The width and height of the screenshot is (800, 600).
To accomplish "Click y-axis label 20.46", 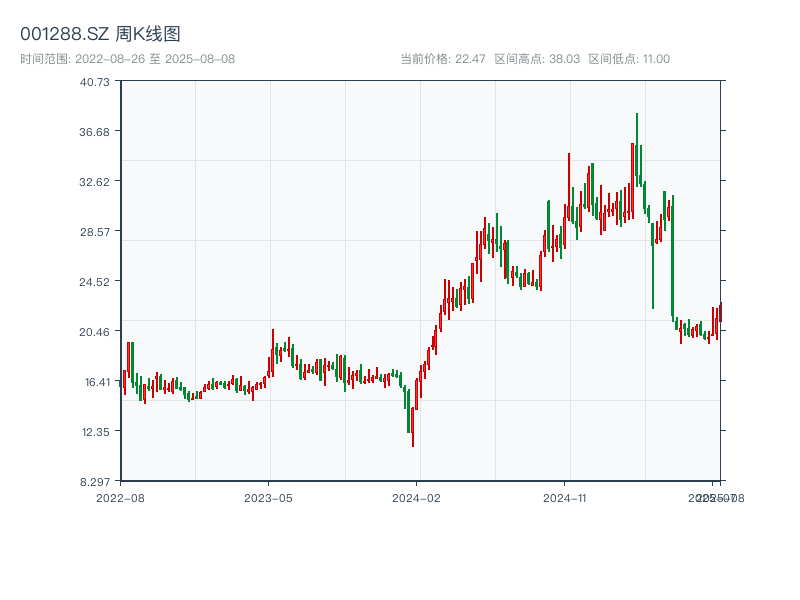I will 94,332.
